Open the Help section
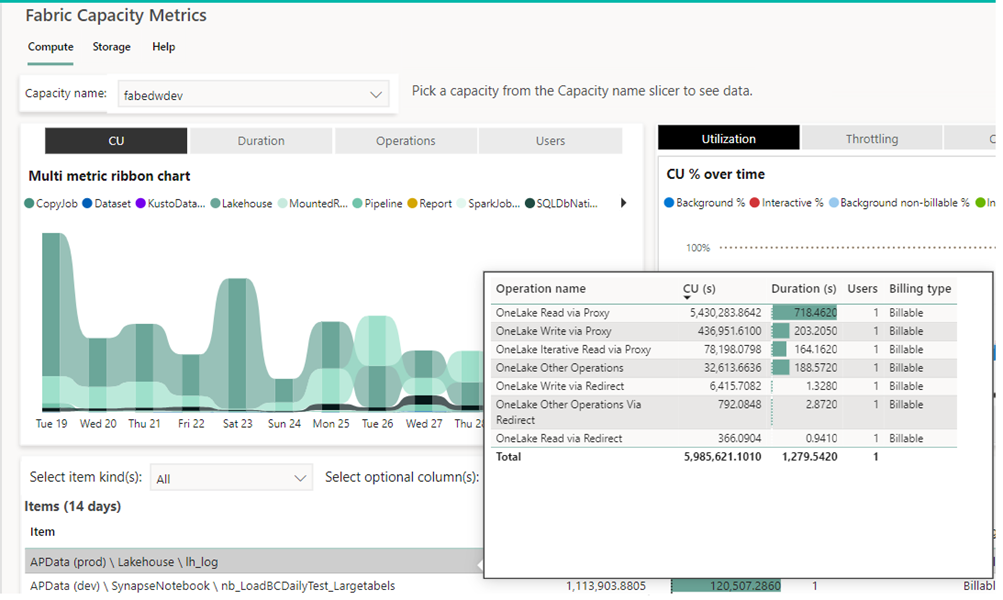This screenshot has width=1003, height=600. coord(163,47)
